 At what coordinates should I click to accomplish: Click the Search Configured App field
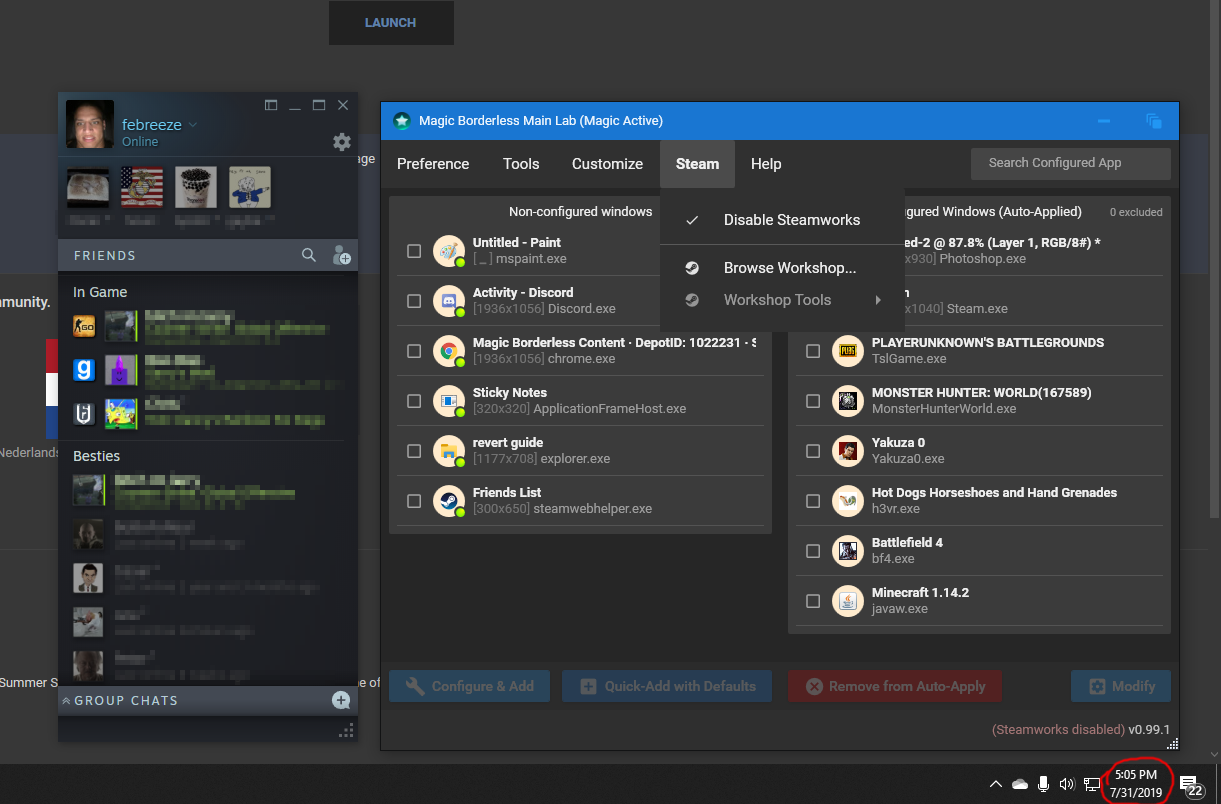(x=1070, y=163)
